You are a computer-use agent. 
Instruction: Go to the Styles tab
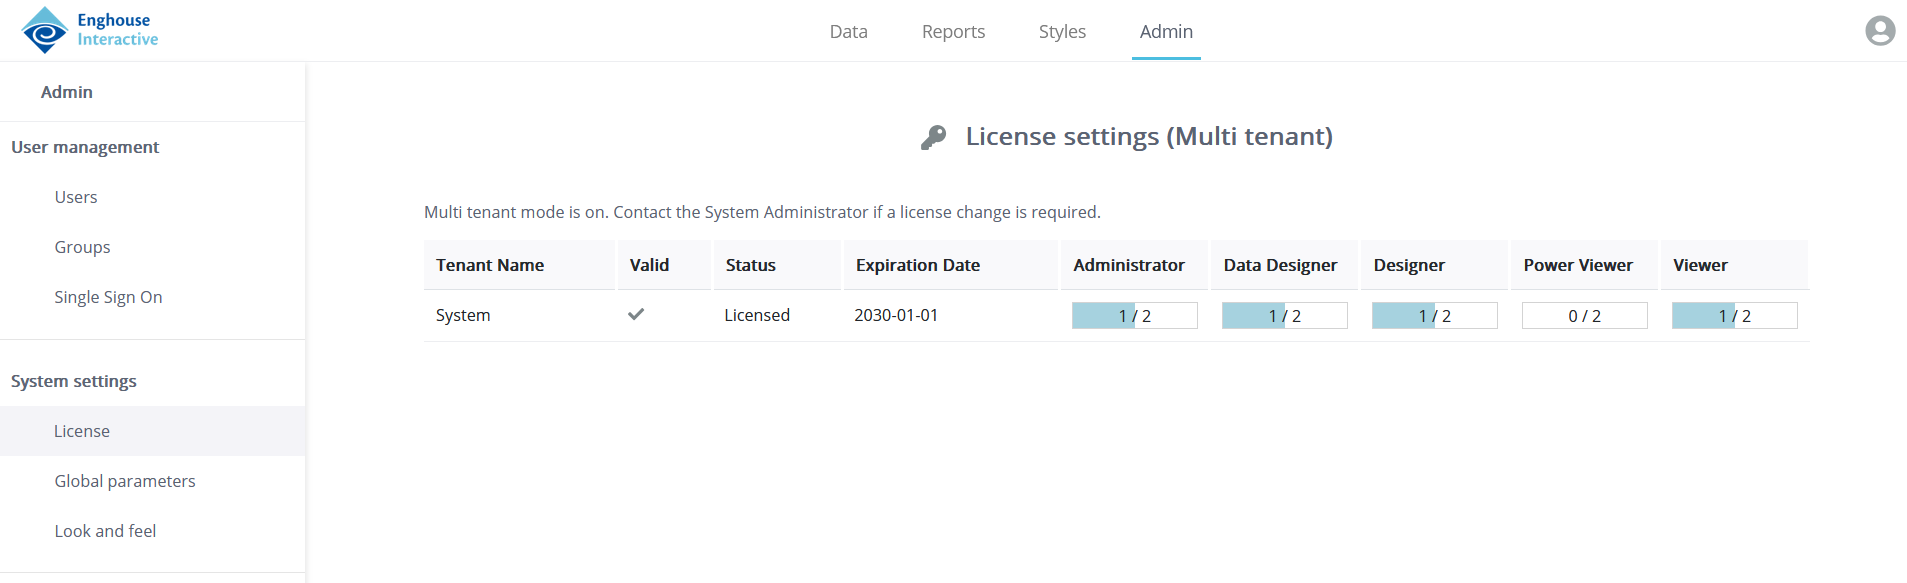pos(1062,32)
